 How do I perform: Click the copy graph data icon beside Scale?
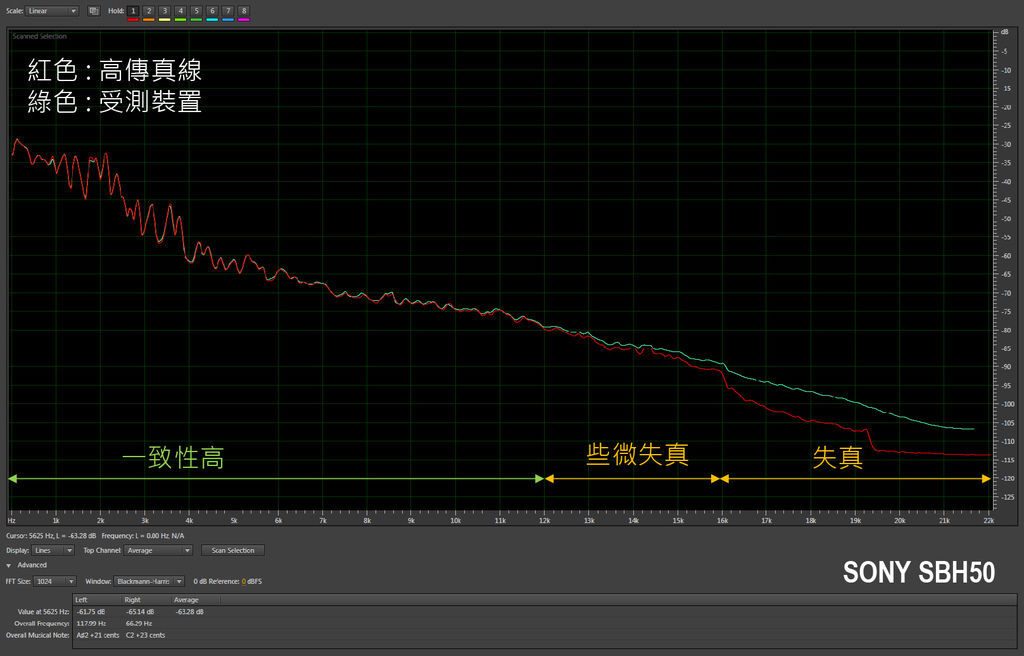coord(94,11)
